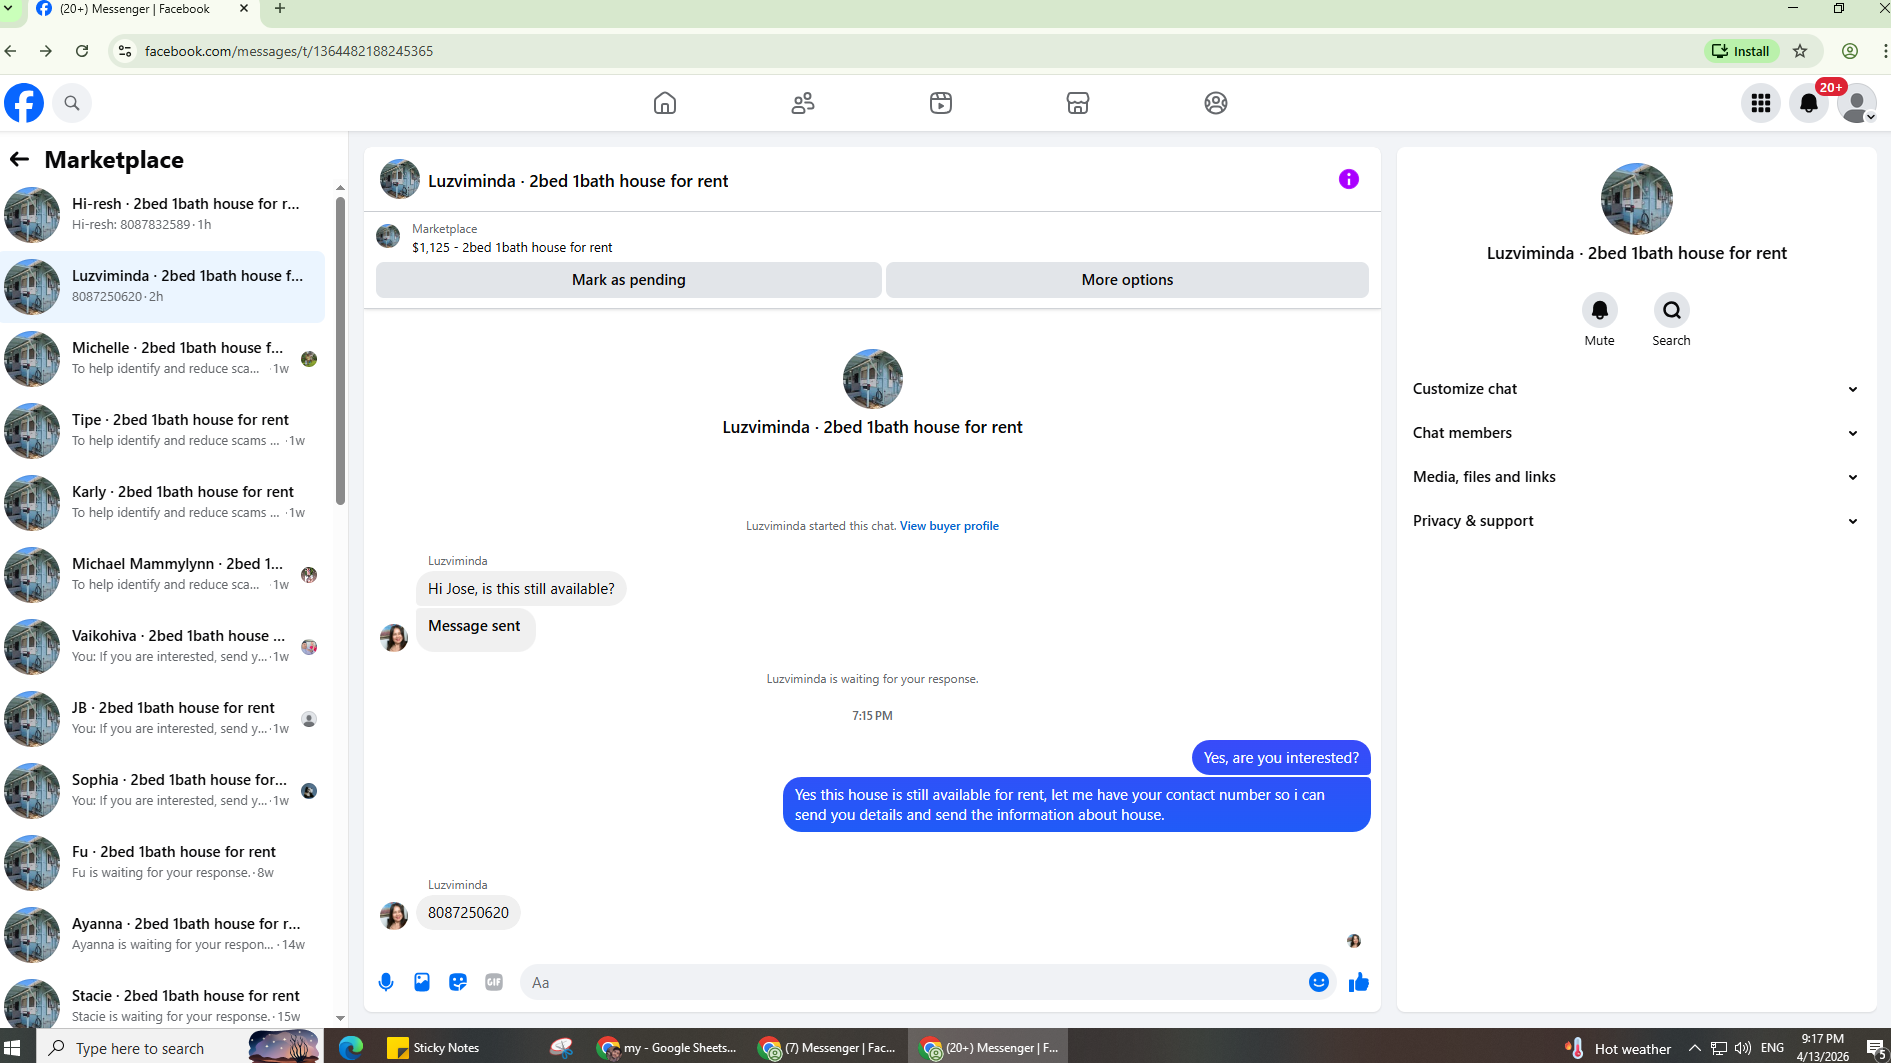The width and height of the screenshot is (1891, 1063).
Task: Open Michelle conversation
Action: pyautogui.click(x=163, y=359)
